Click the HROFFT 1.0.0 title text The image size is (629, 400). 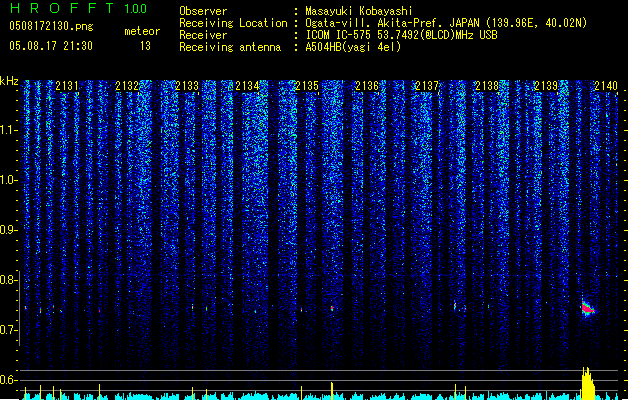pos(79,8)
